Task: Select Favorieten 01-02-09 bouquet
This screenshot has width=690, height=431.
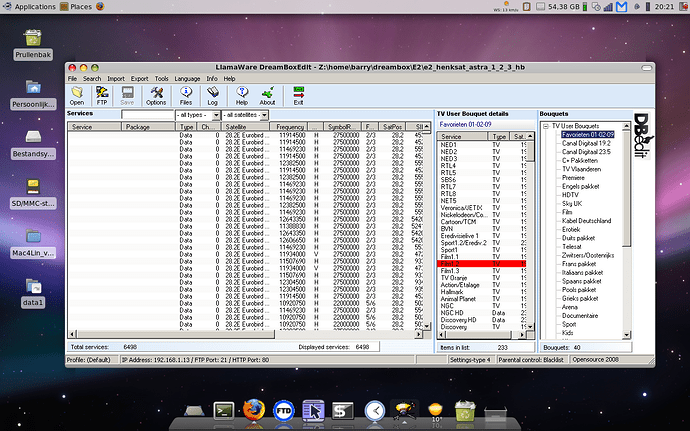Action: [x=587, y=135]
